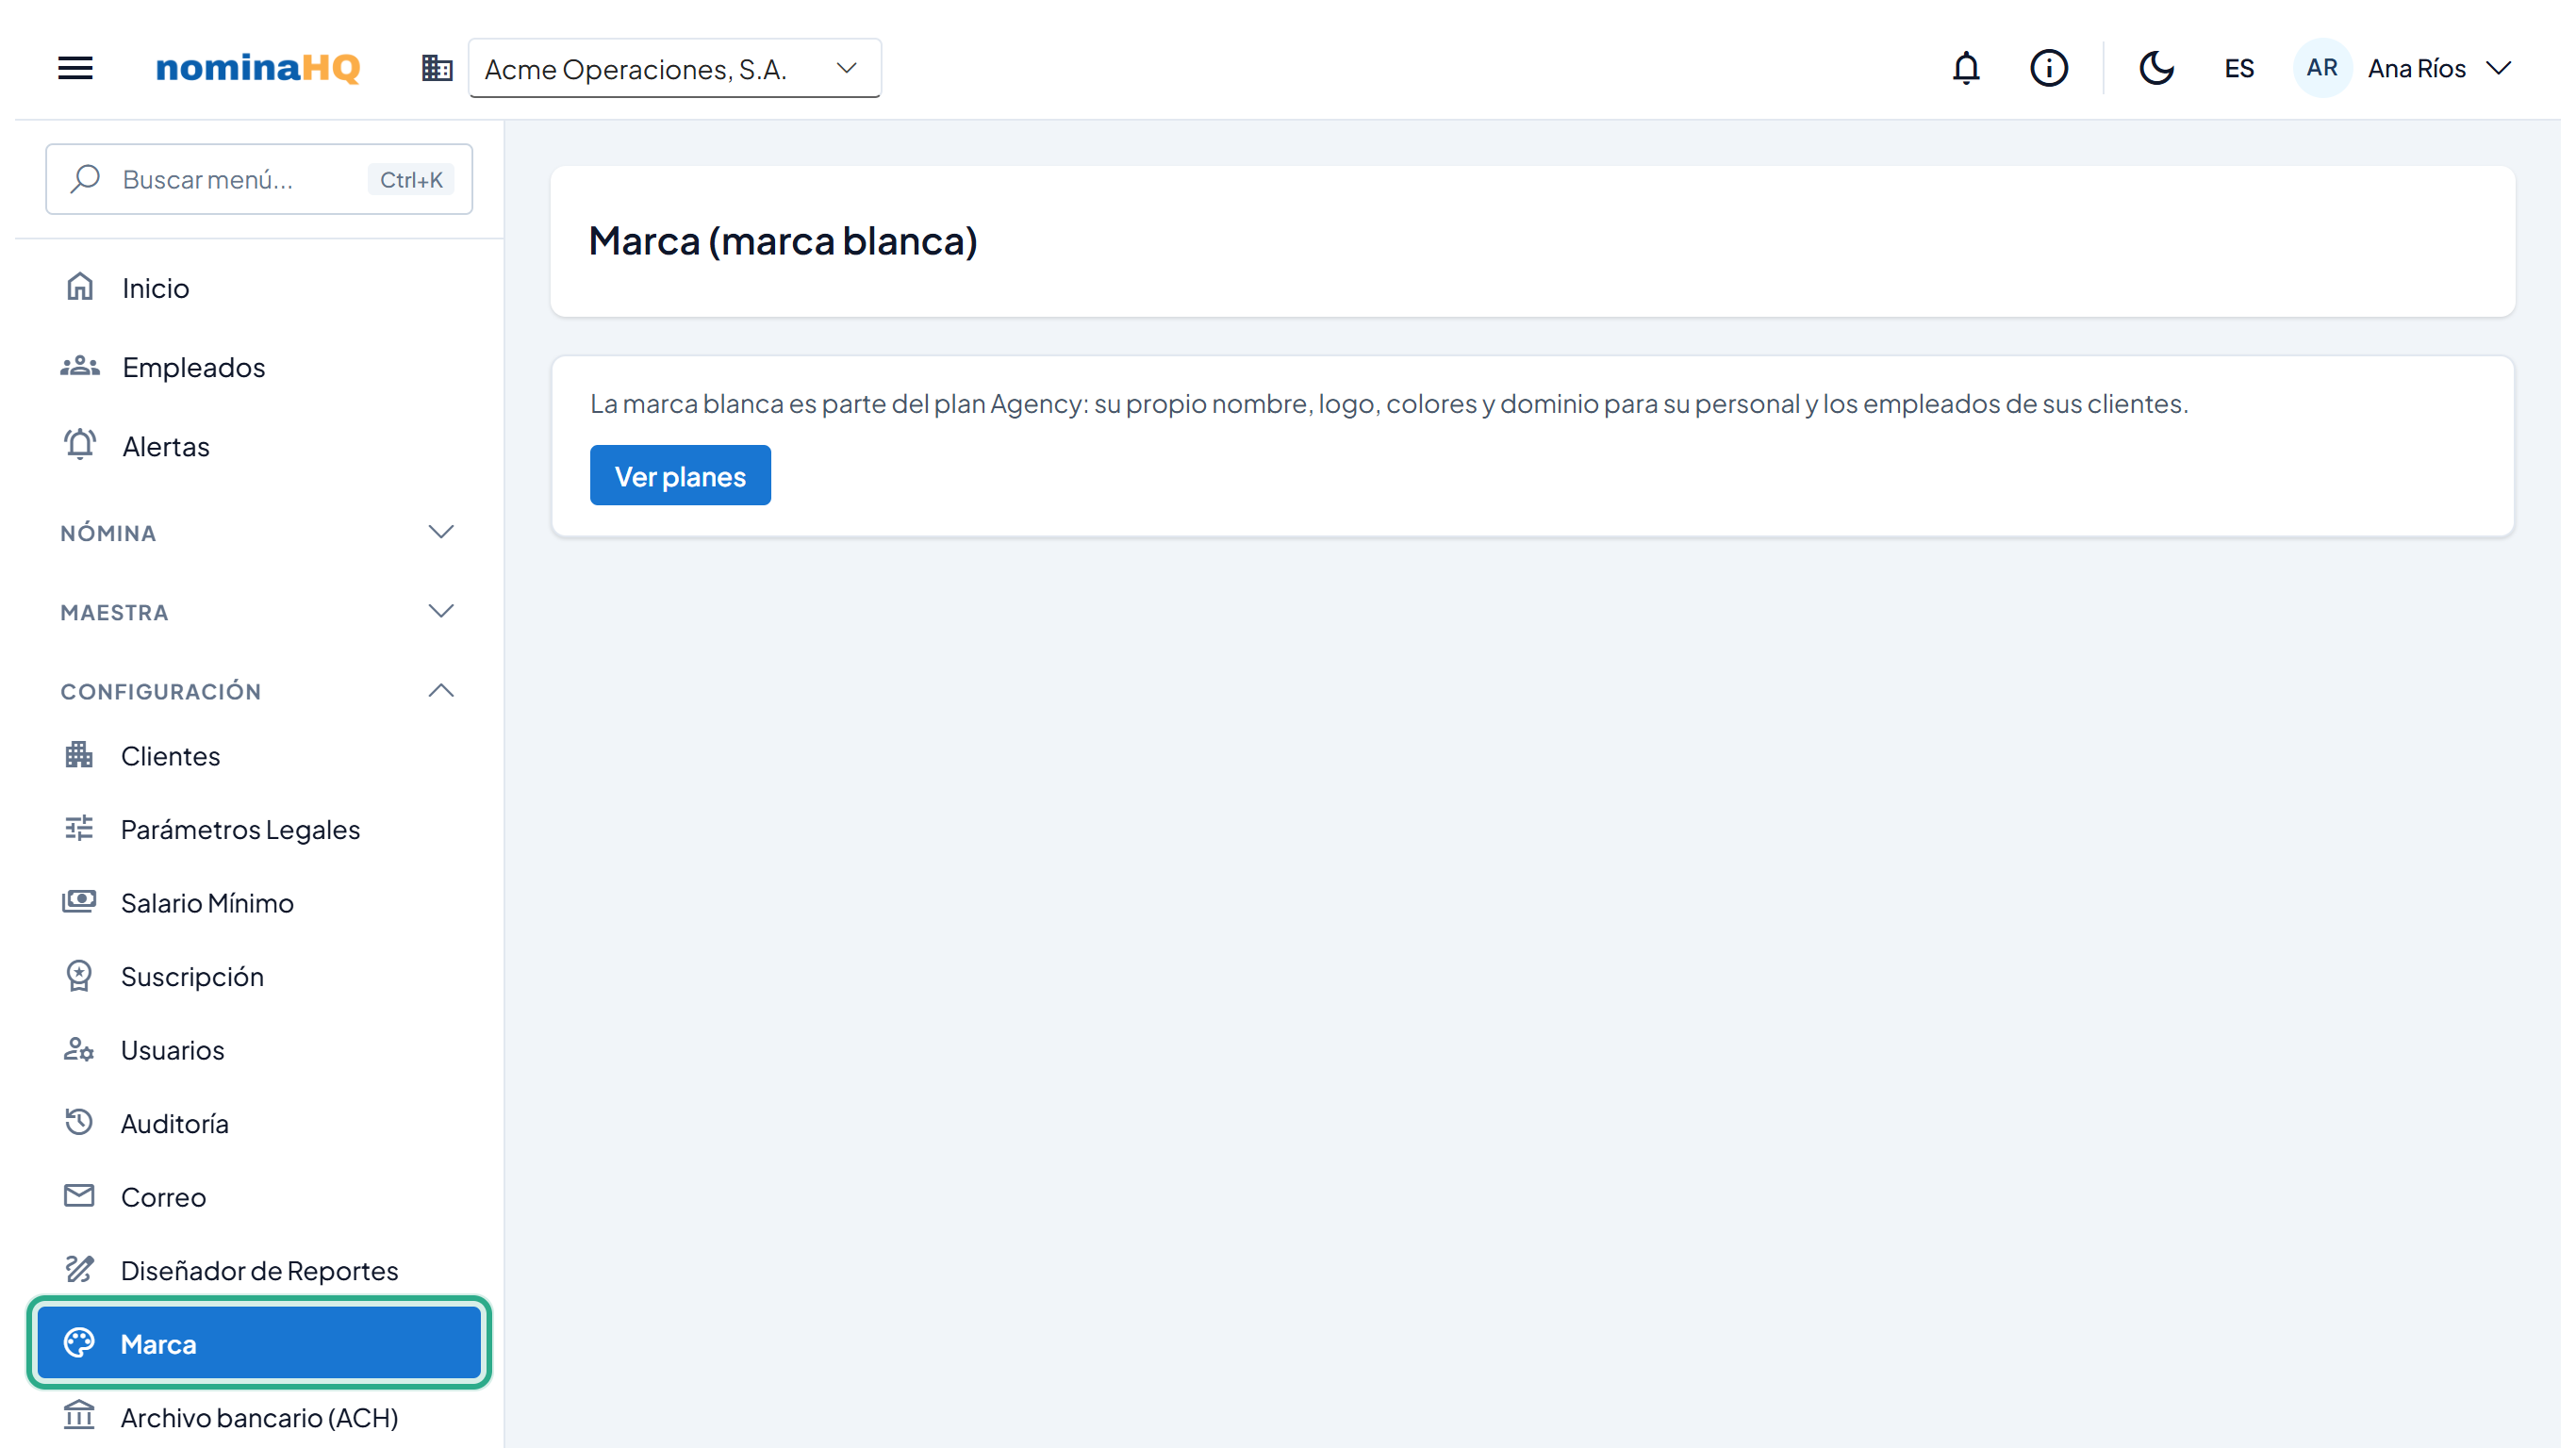The image size is (2576, 1448).
Task: Click the nominaHQ logo
Action: tap(257, 68)
